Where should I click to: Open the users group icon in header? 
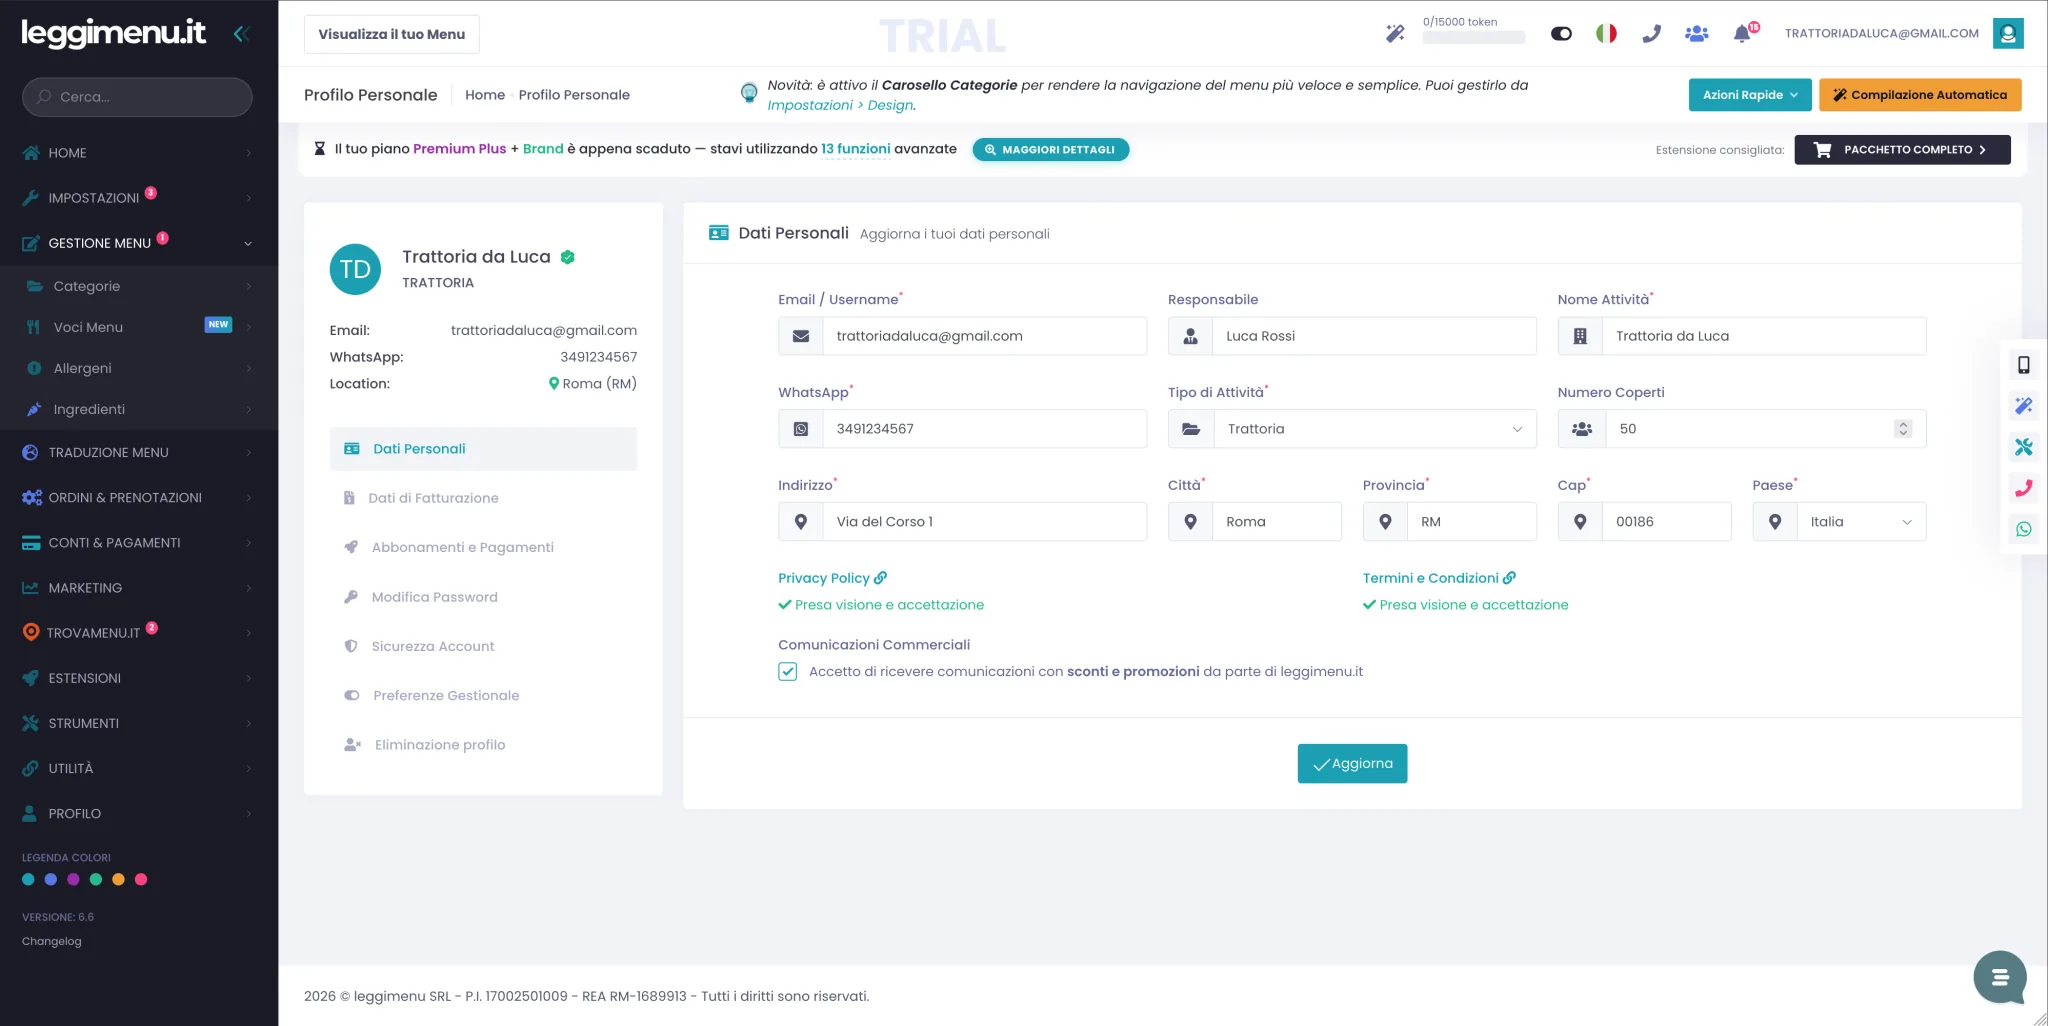(1696, 34)
